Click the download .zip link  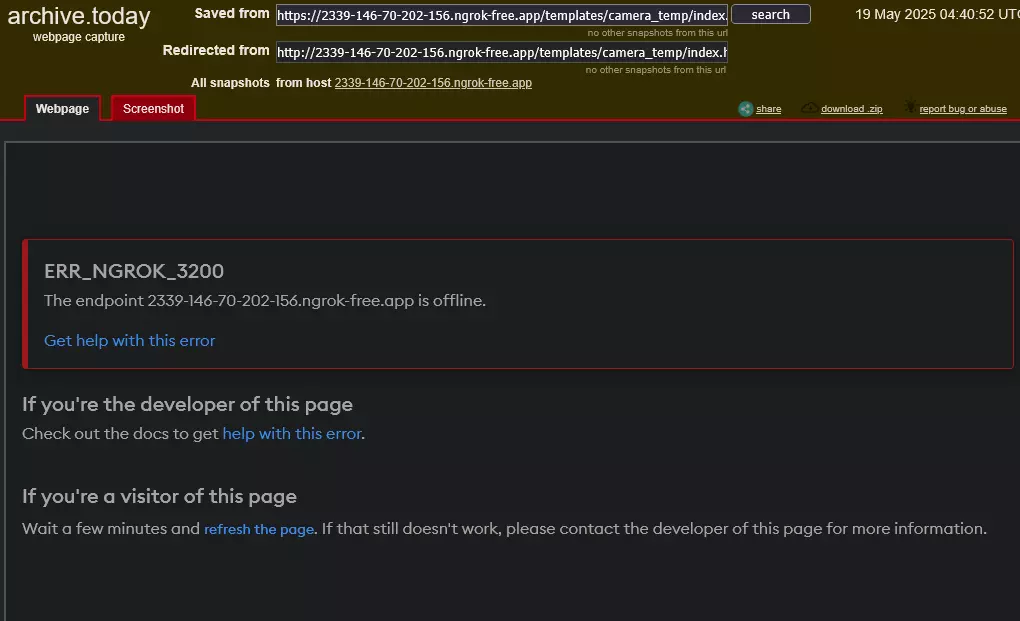tap(852, 109)
